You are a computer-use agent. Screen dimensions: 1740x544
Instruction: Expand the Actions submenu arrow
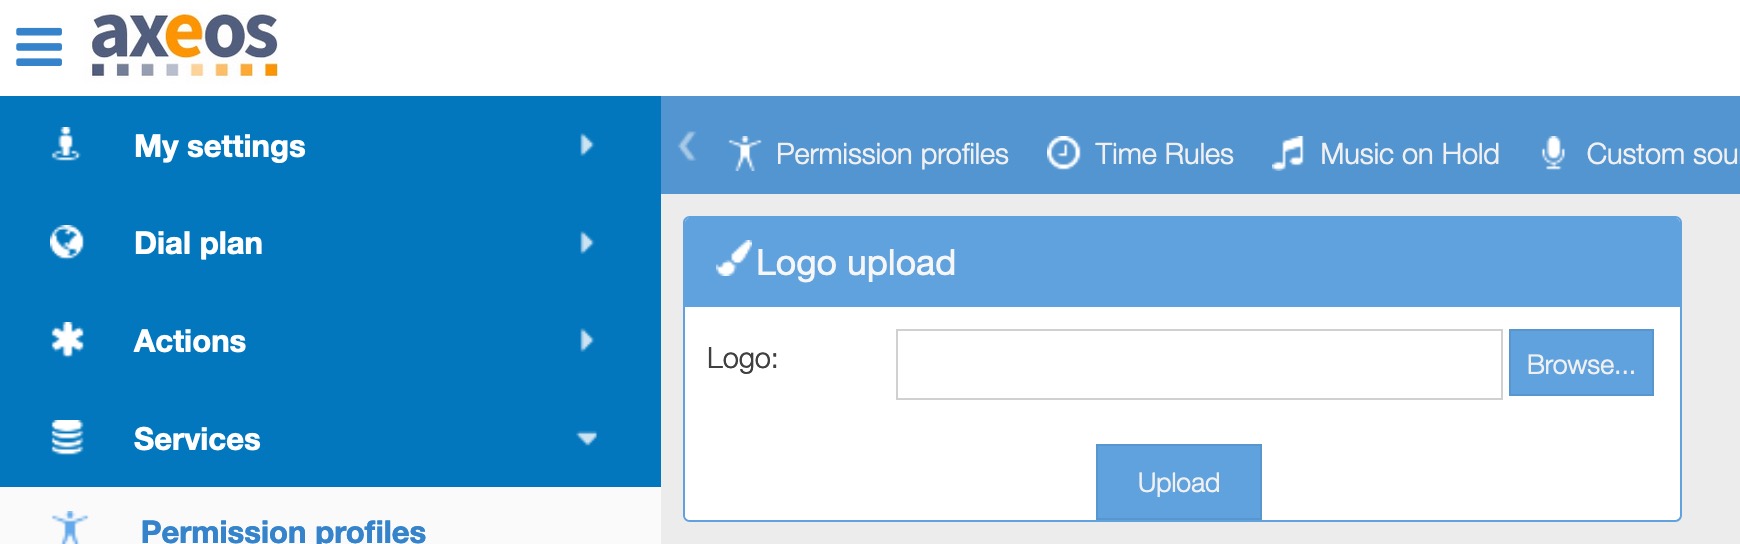click(587, 340)
